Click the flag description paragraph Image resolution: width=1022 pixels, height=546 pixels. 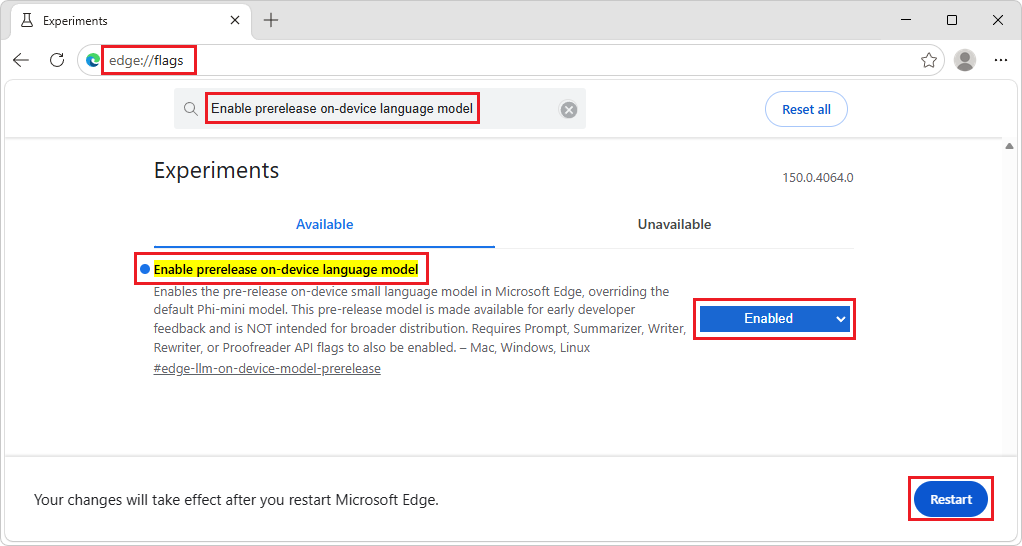pos(420,319)
